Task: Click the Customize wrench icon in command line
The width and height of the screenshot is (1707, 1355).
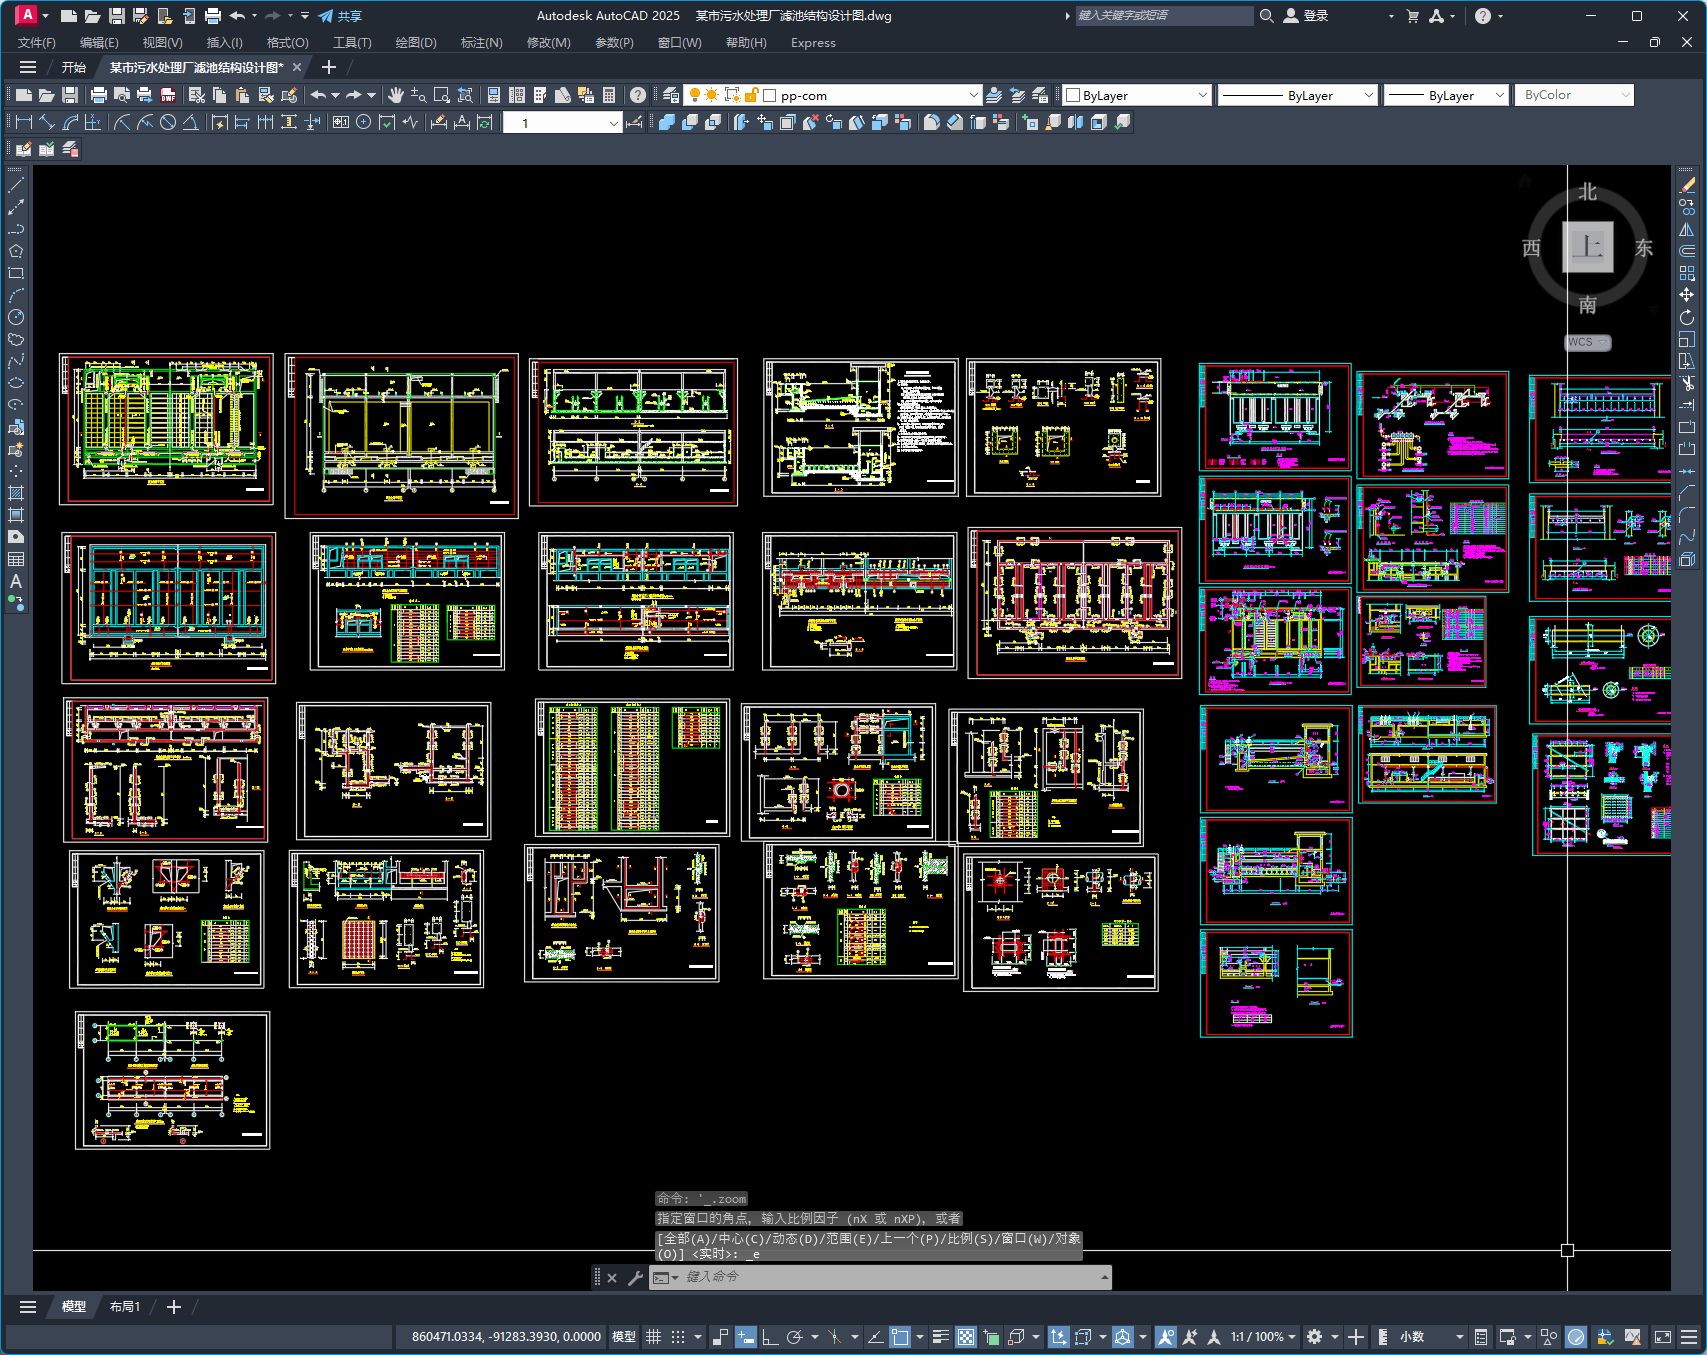Action: (635, 1277)
